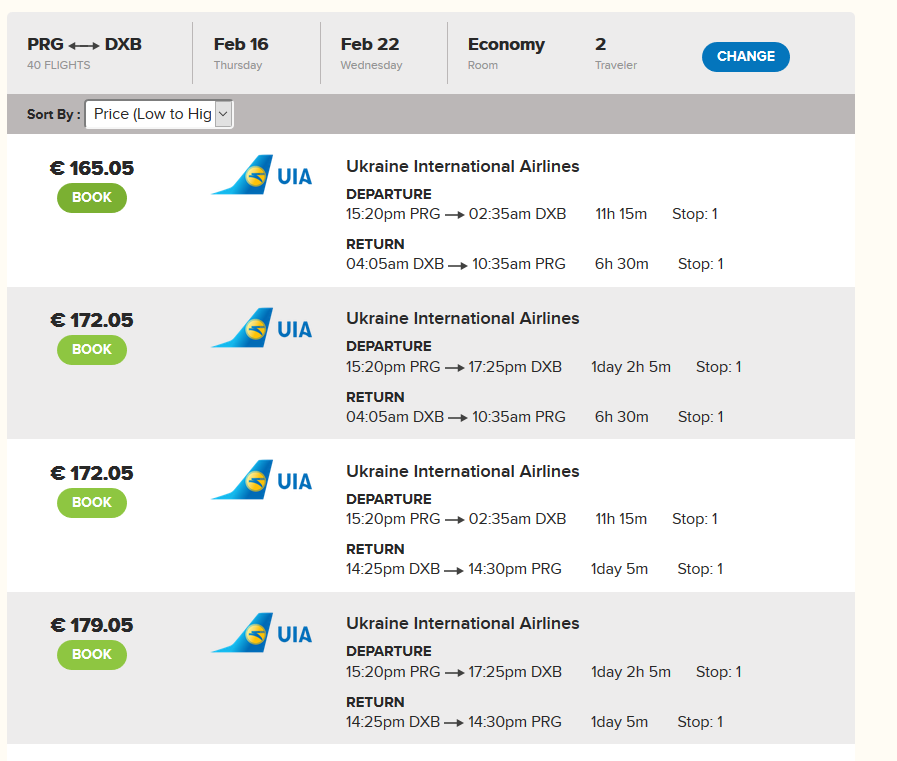Open the Sort By dropdown arrow
The image size is (897, 761).
(224, 114)
